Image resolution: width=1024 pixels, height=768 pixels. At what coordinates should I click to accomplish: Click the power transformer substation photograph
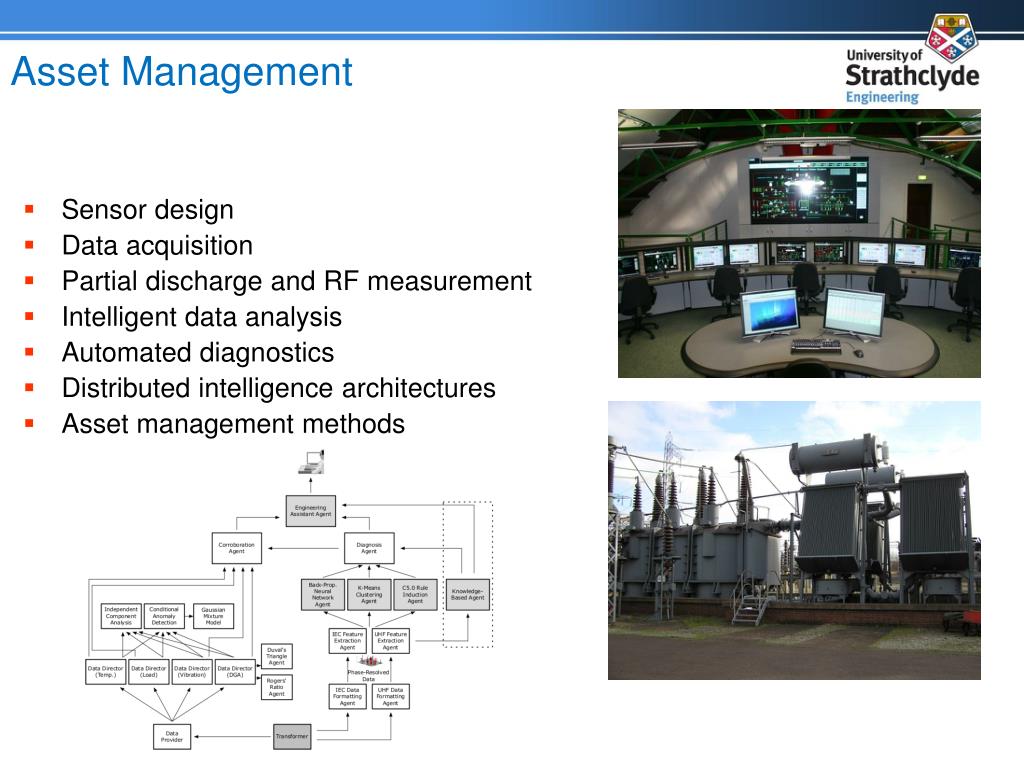pyautogui.click(x=794, y=540)
